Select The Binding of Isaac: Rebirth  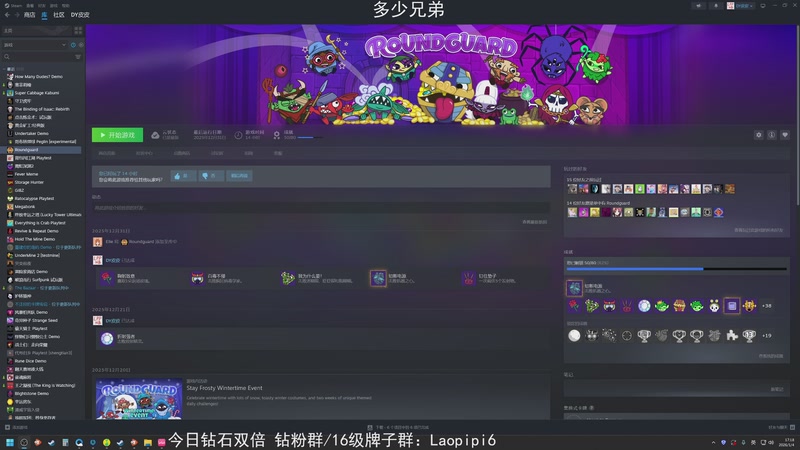coord(42,109)
